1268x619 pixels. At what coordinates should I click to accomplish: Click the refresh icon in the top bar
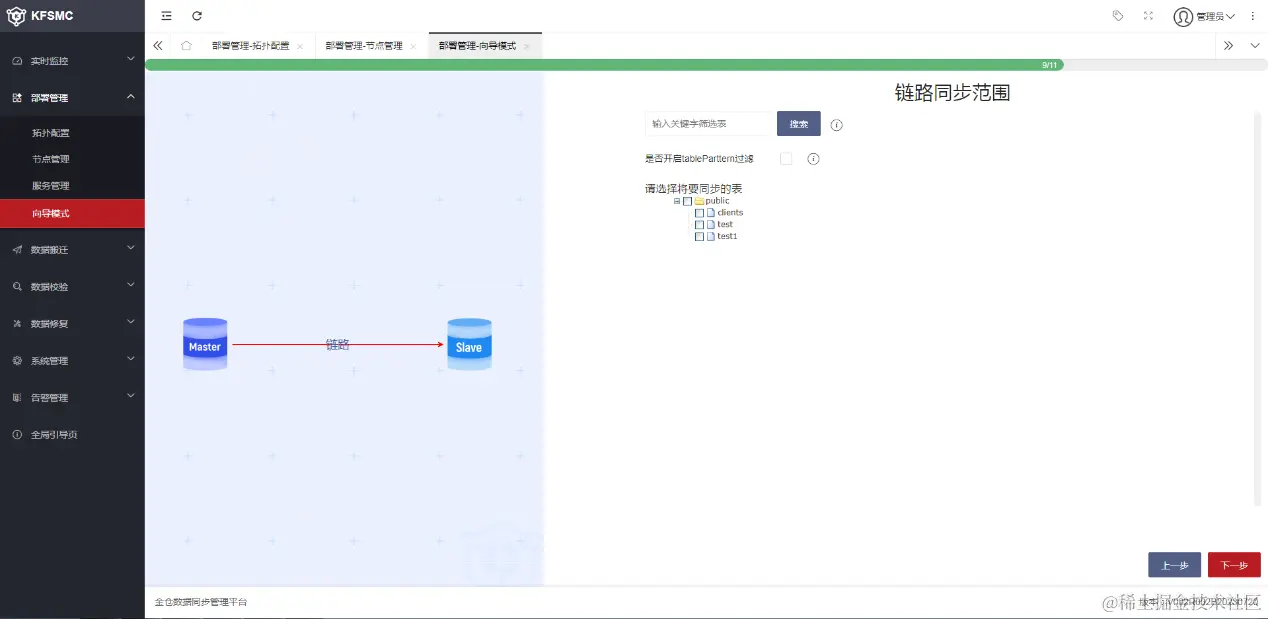[197, 16]
